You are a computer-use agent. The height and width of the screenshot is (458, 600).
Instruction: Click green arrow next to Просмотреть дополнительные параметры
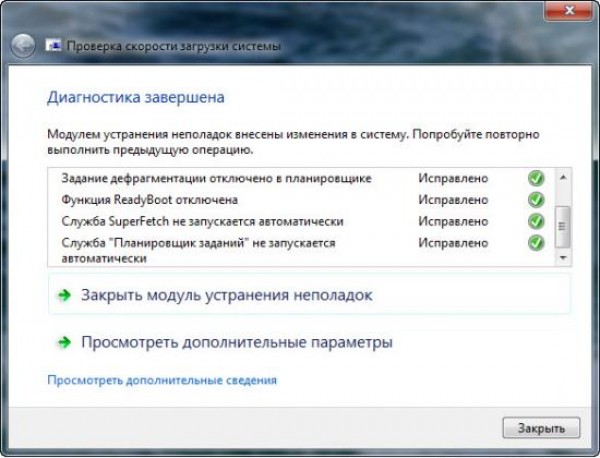64,342
